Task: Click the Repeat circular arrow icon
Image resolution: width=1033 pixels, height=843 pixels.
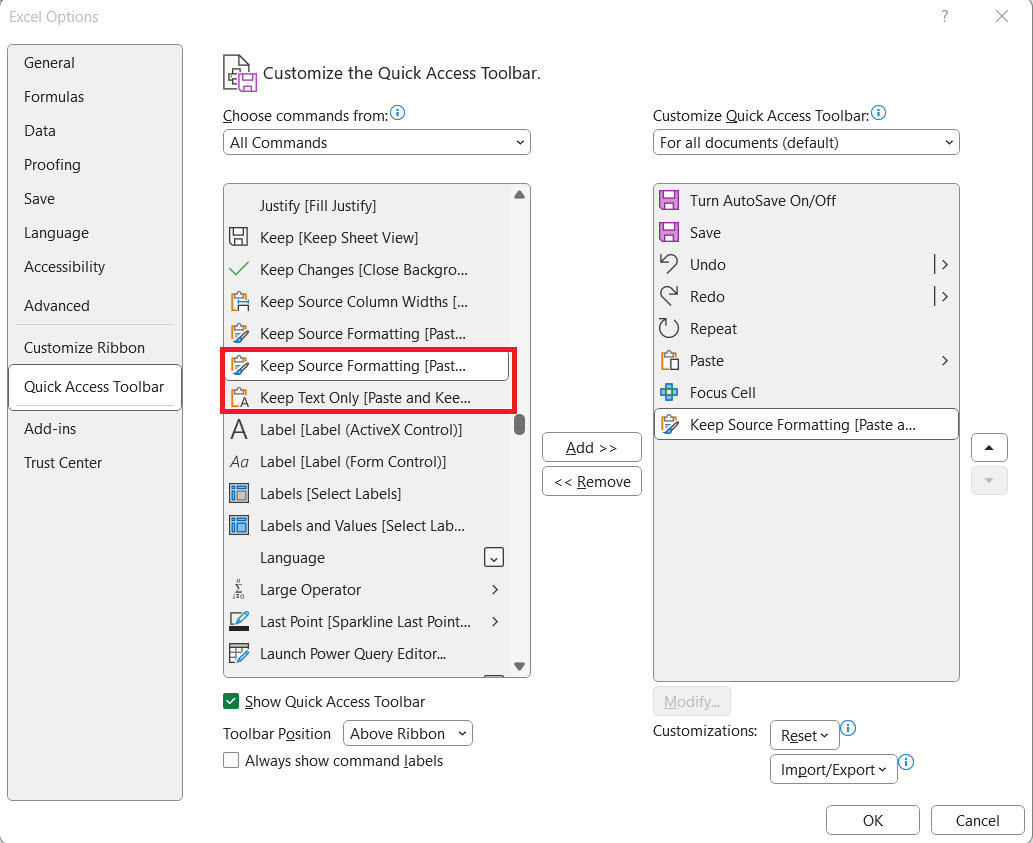Action: tap(669, 328)
